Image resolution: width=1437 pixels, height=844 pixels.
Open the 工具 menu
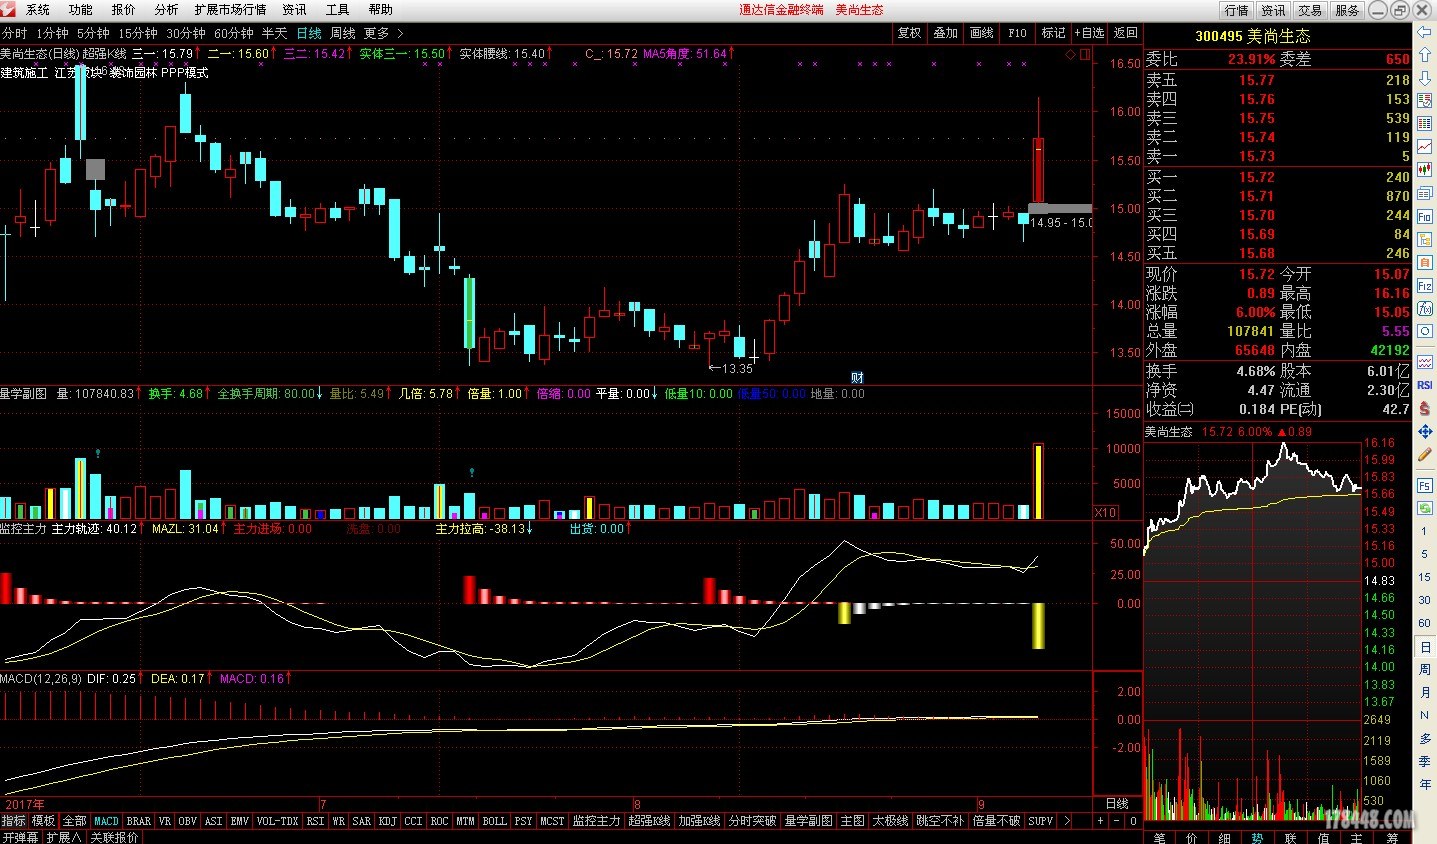(x=338, y=9)
